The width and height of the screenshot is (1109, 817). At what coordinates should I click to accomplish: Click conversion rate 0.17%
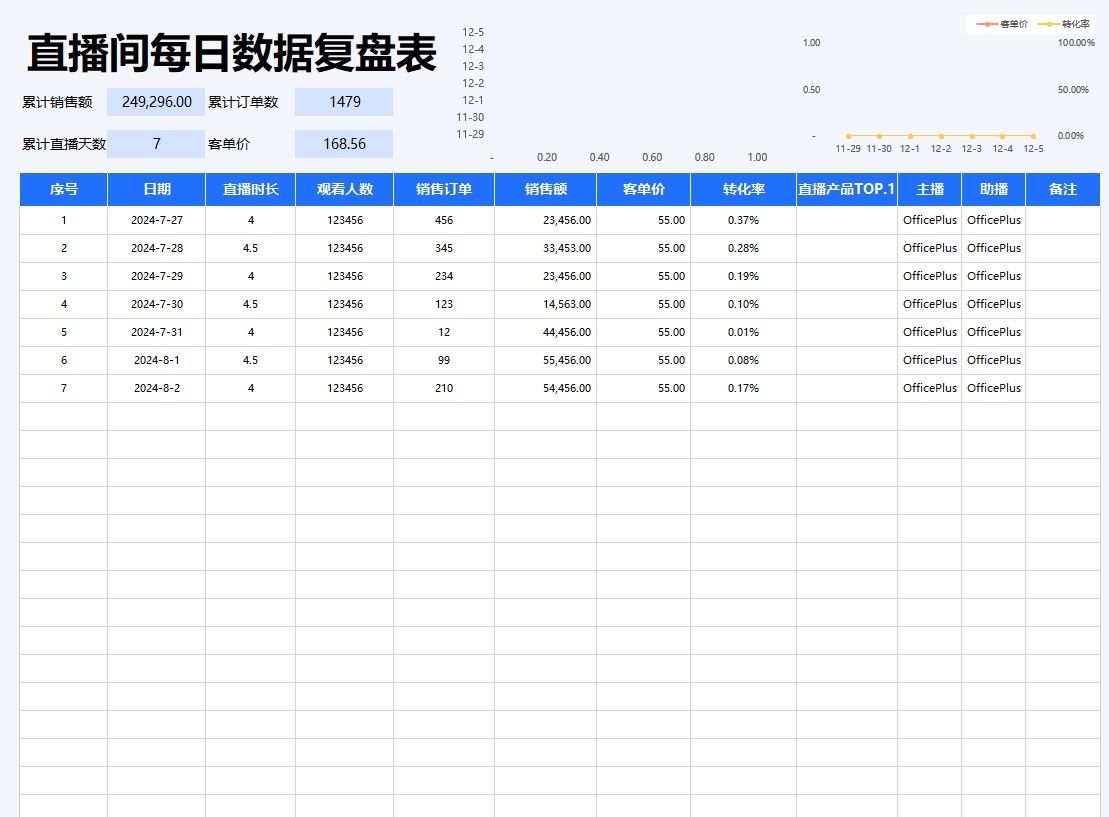(743, 388)
